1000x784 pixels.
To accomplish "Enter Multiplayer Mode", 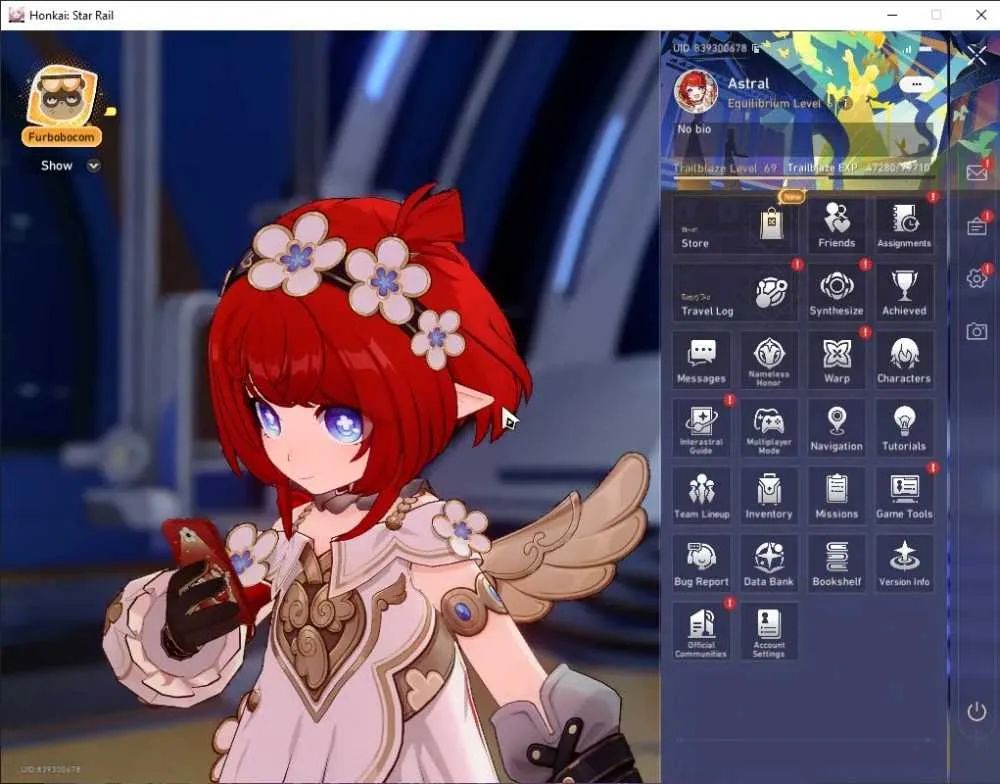I will click(768, 428).
